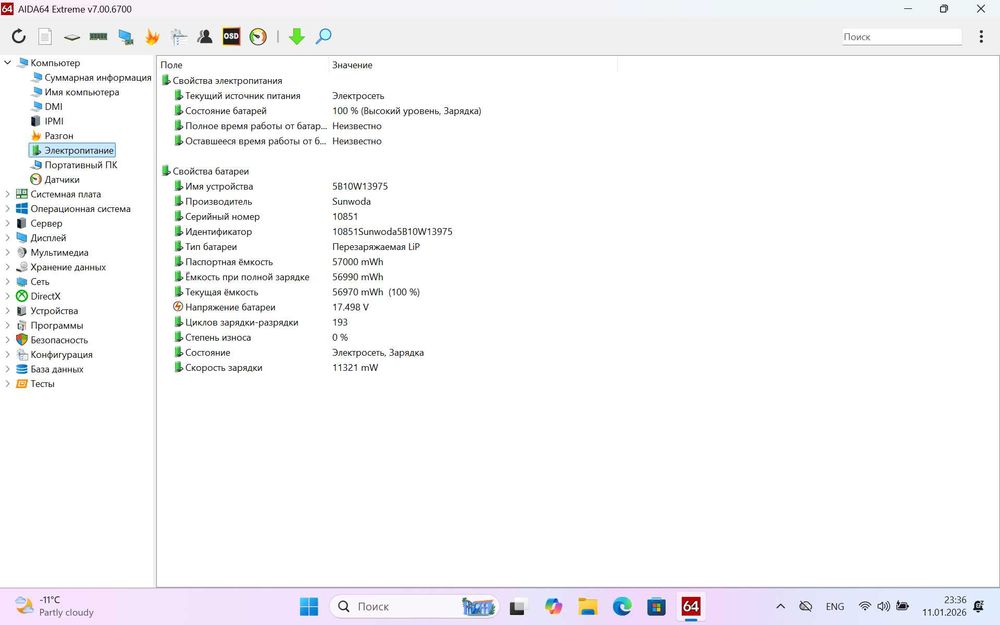Screen dimensions: 1000x625
Task: Collapse the Компьютер tree node
Action: pyautogui.click(x=8, y=62)
